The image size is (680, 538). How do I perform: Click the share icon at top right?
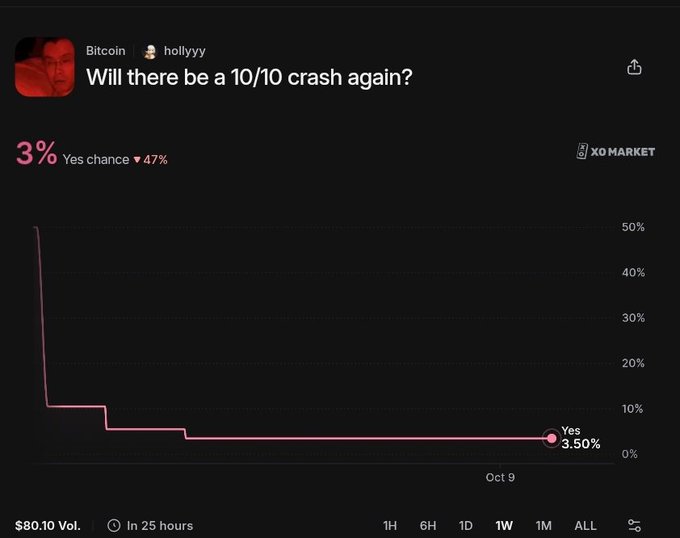pos(634,67)
